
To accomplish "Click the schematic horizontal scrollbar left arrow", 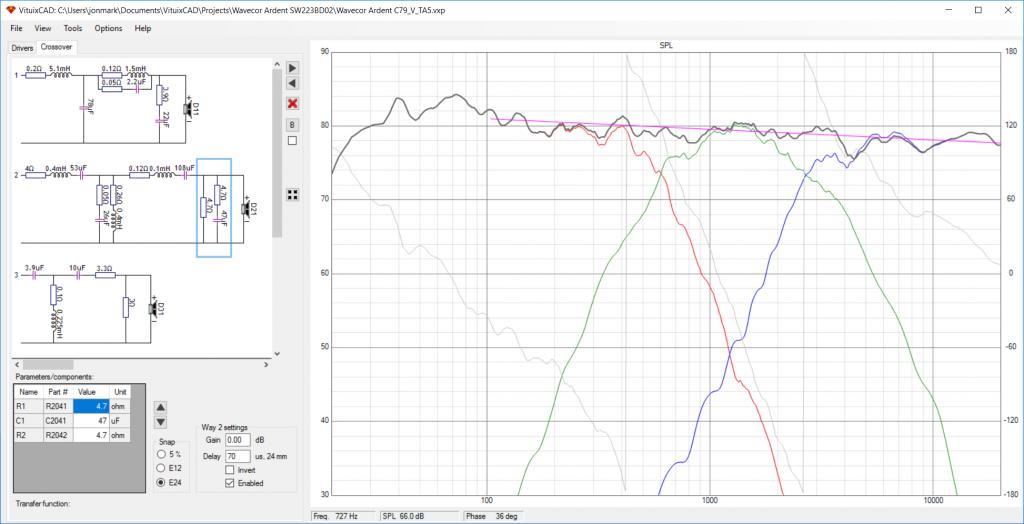I will pos(18,365).
